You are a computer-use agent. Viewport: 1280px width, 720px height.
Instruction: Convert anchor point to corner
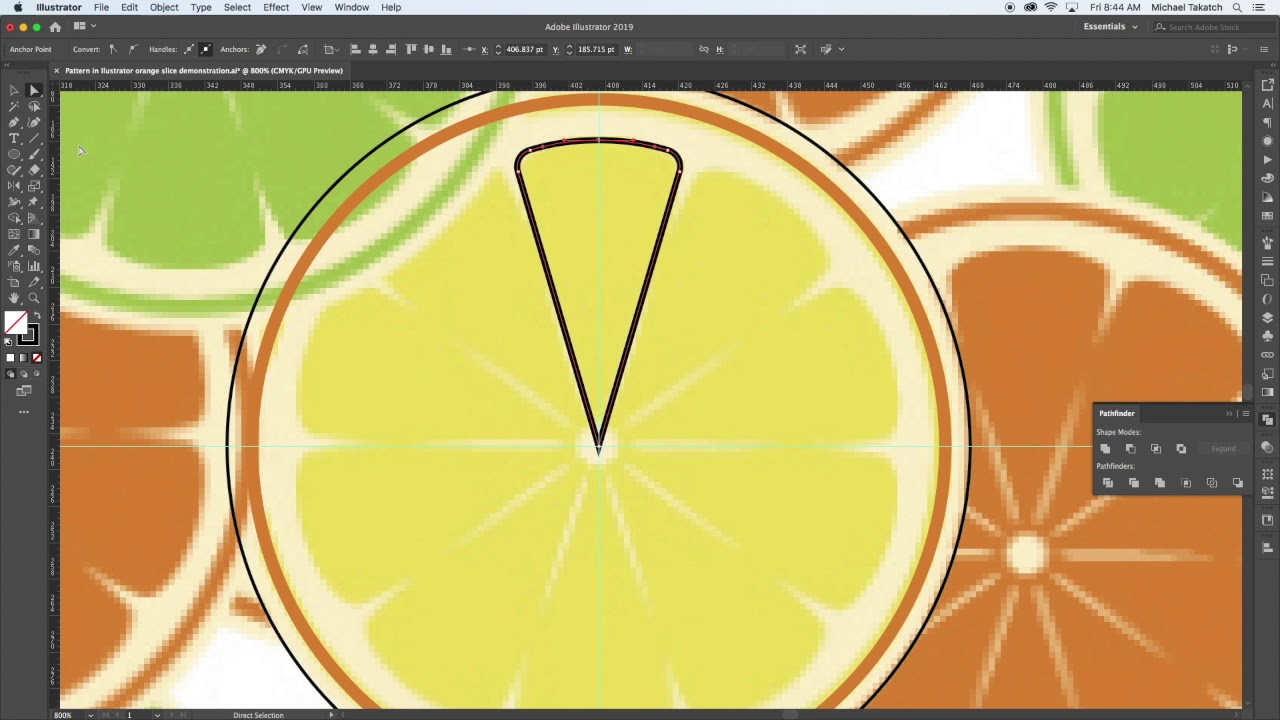coord(113,49)
